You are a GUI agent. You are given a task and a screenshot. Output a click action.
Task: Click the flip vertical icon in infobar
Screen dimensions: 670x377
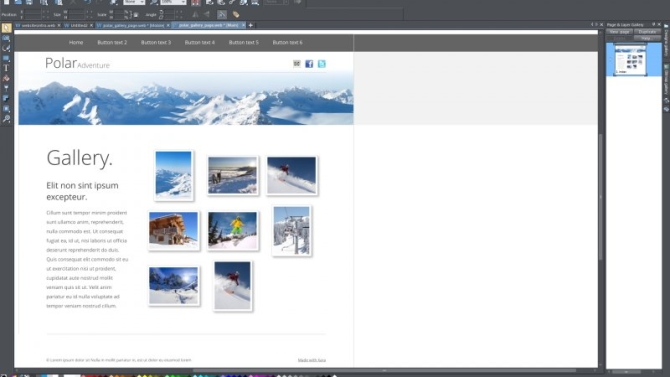tap(207, 15)
